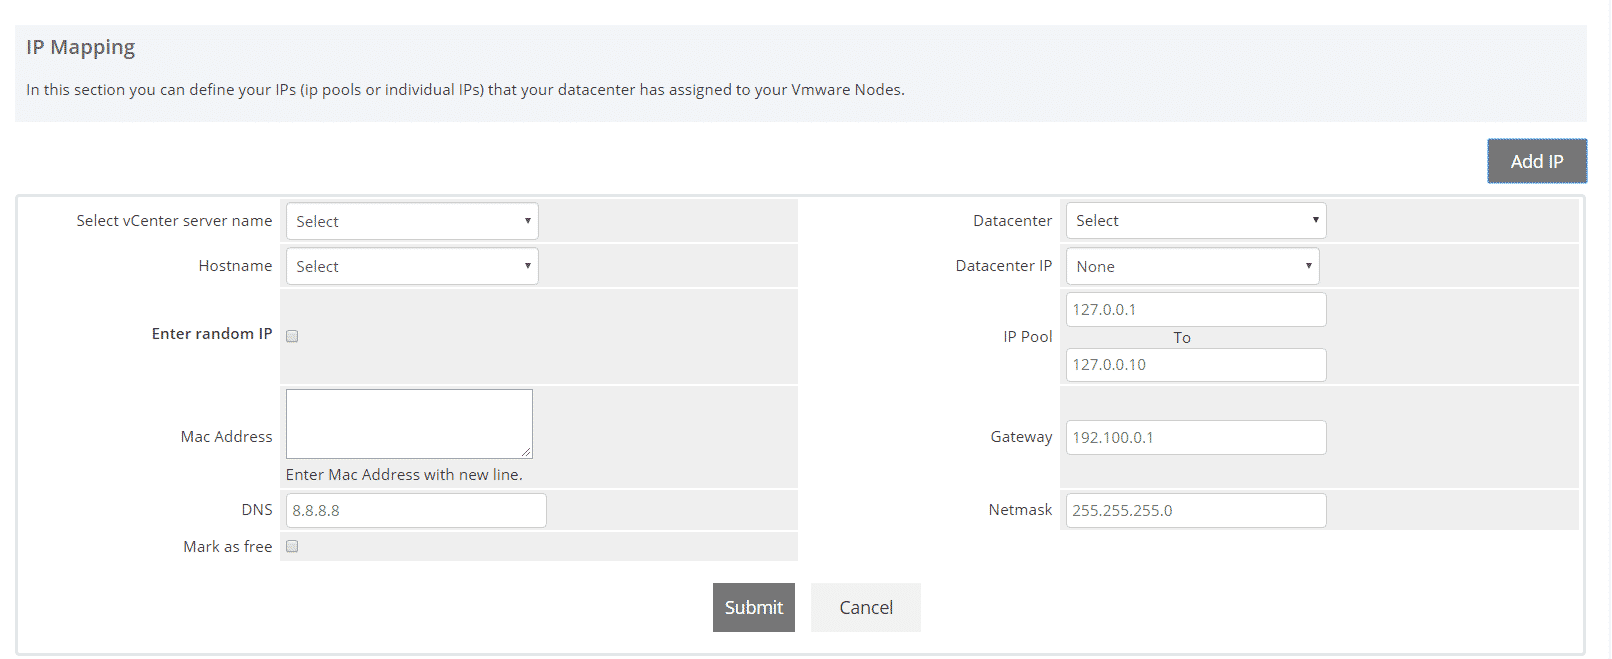Click the IP Pool start address field
1612x659 pixels.
point(1195,309)
